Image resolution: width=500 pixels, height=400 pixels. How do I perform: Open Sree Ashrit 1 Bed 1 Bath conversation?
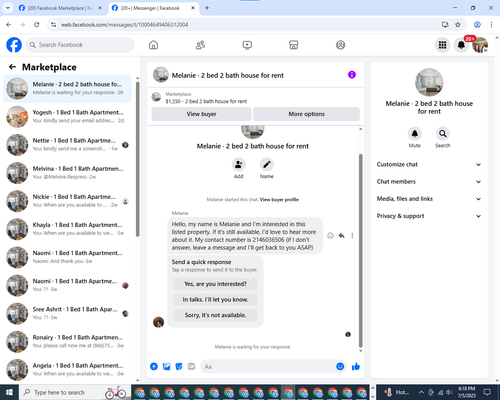coord(67,313)
